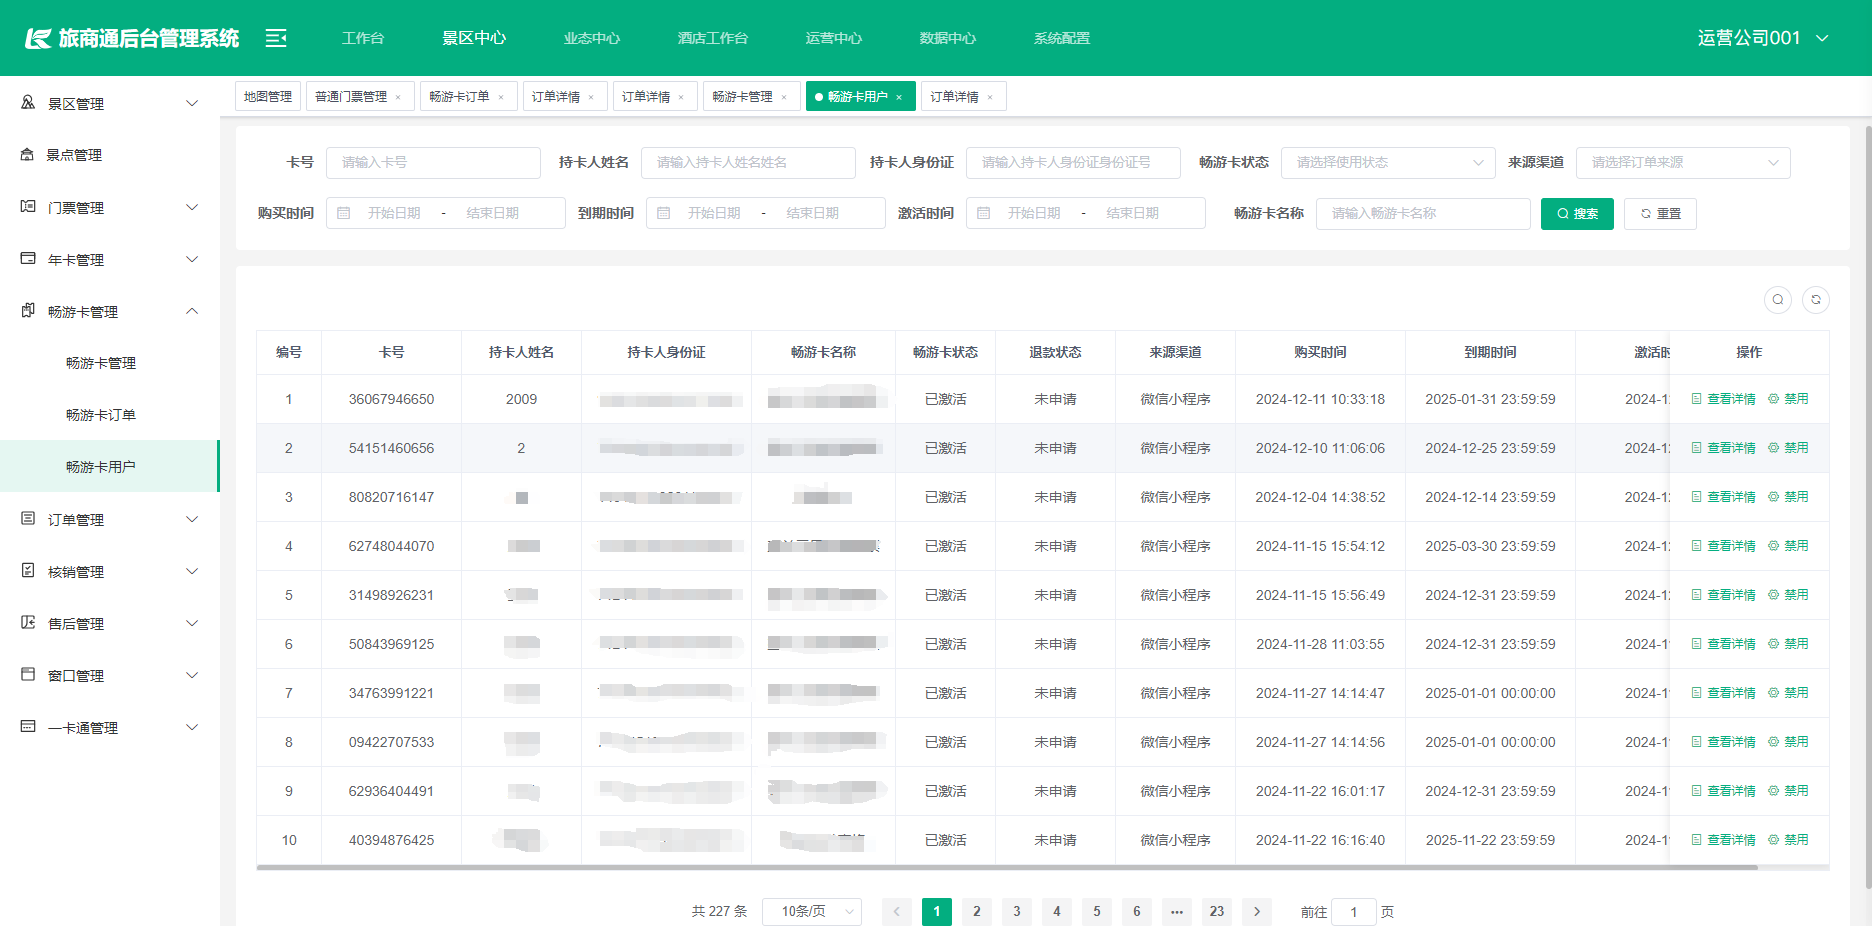Click the 畅游卡名称 input field
Viewport: 1872px width, 926px height.
(1423, 213)
